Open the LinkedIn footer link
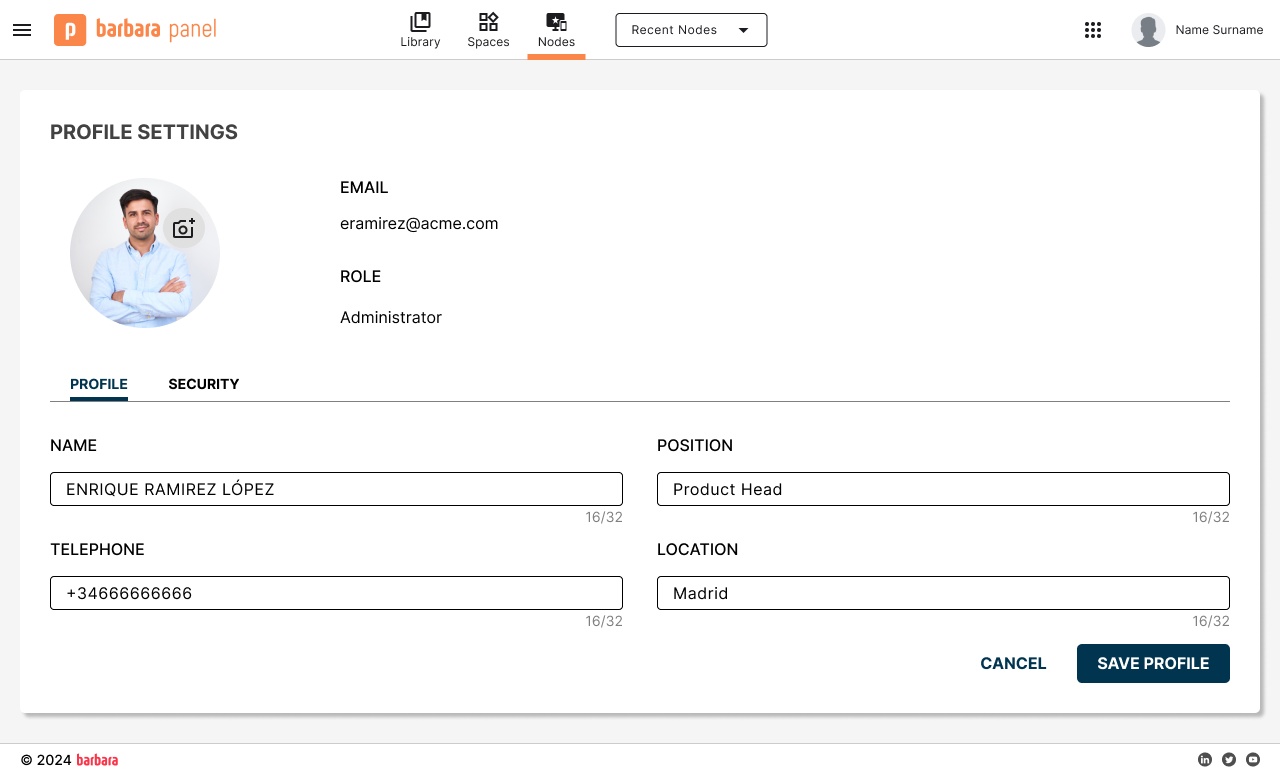This screenshot has height=776, width=1280. click(x=1205, y=760)
